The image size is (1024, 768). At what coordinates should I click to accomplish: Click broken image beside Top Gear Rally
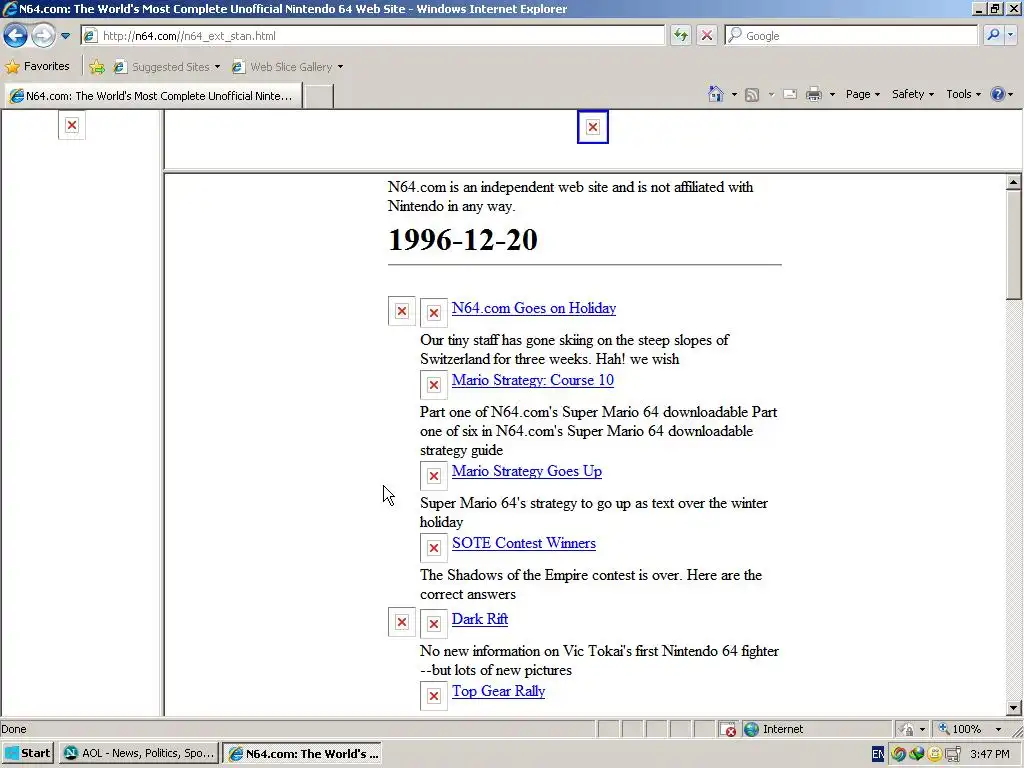point(434,696)
